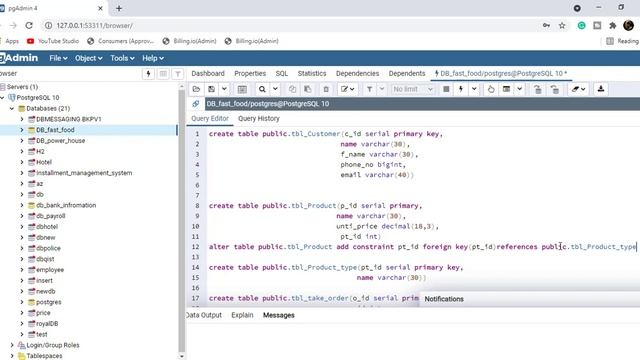Image resolution: width=640 pixels, height=360 pixels.
Task: Click the Delete trash icon
Action: click(x=326, y=89)
